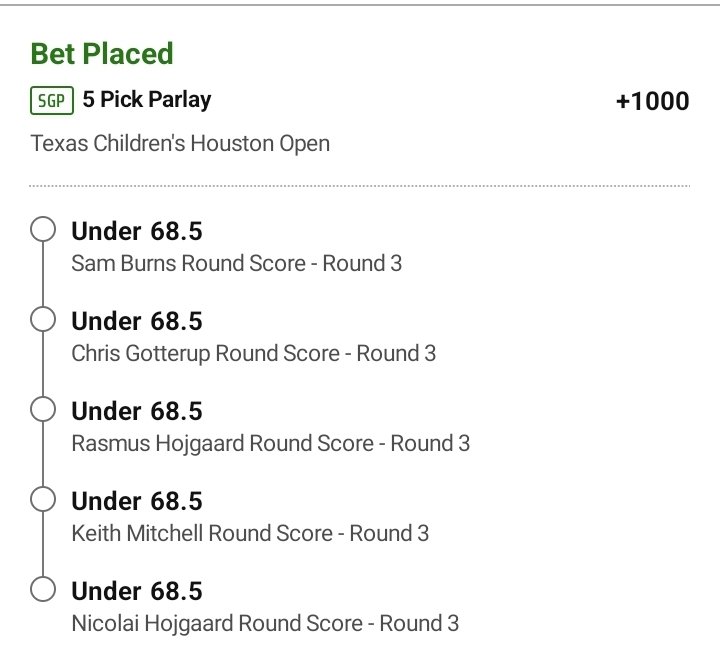Click the circle marker beside Chris Gotterup pick
The image size is (720, 664).
point(43,320)
